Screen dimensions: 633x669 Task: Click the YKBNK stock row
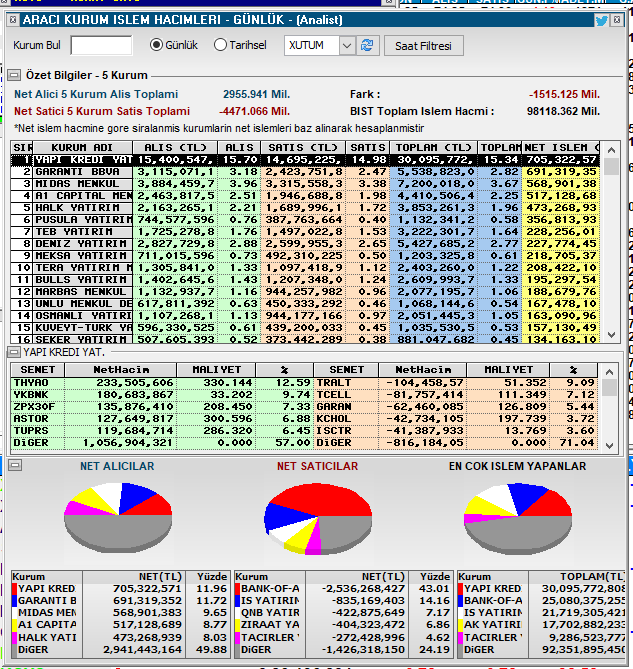coord(162,395)
